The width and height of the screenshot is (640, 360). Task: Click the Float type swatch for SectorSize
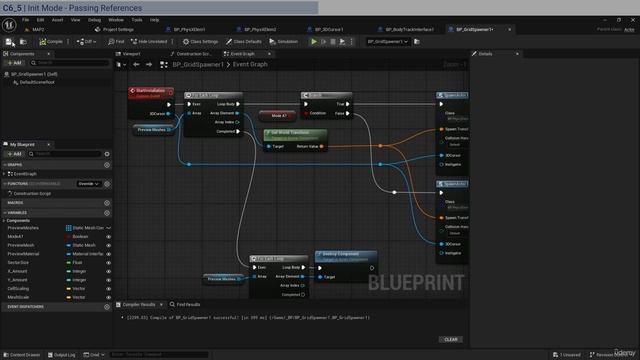[69, 263]
